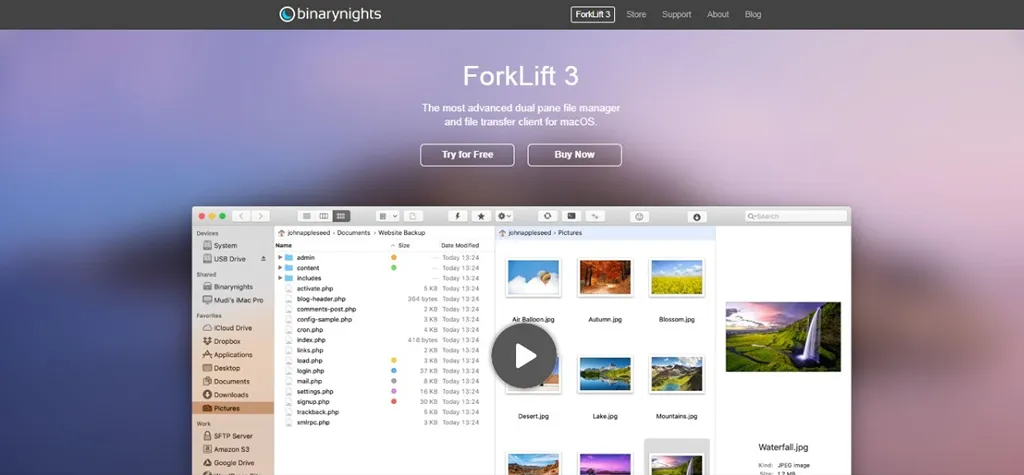The height and width of the screenshot is (475, 1024).
Task: Open the About page
Action: pos(717,14)
